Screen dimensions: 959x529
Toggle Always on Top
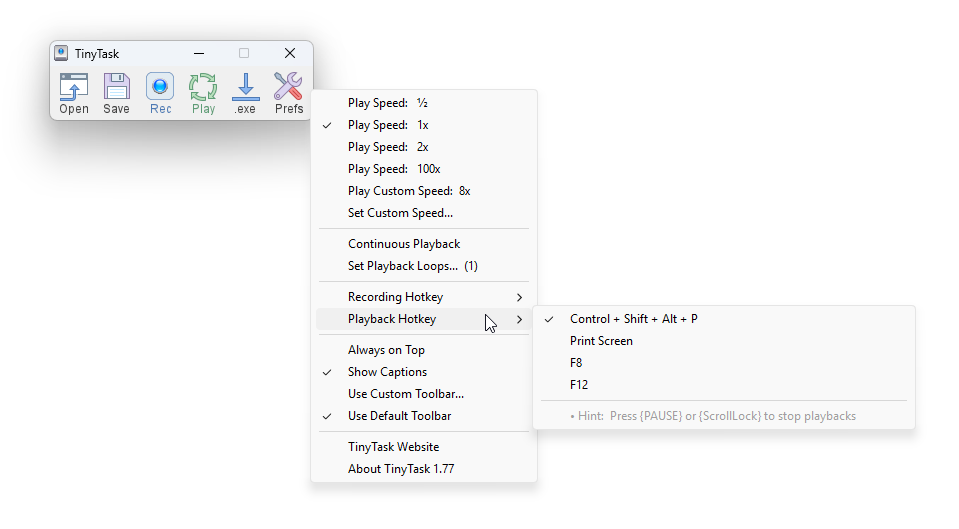click(424, 350)
